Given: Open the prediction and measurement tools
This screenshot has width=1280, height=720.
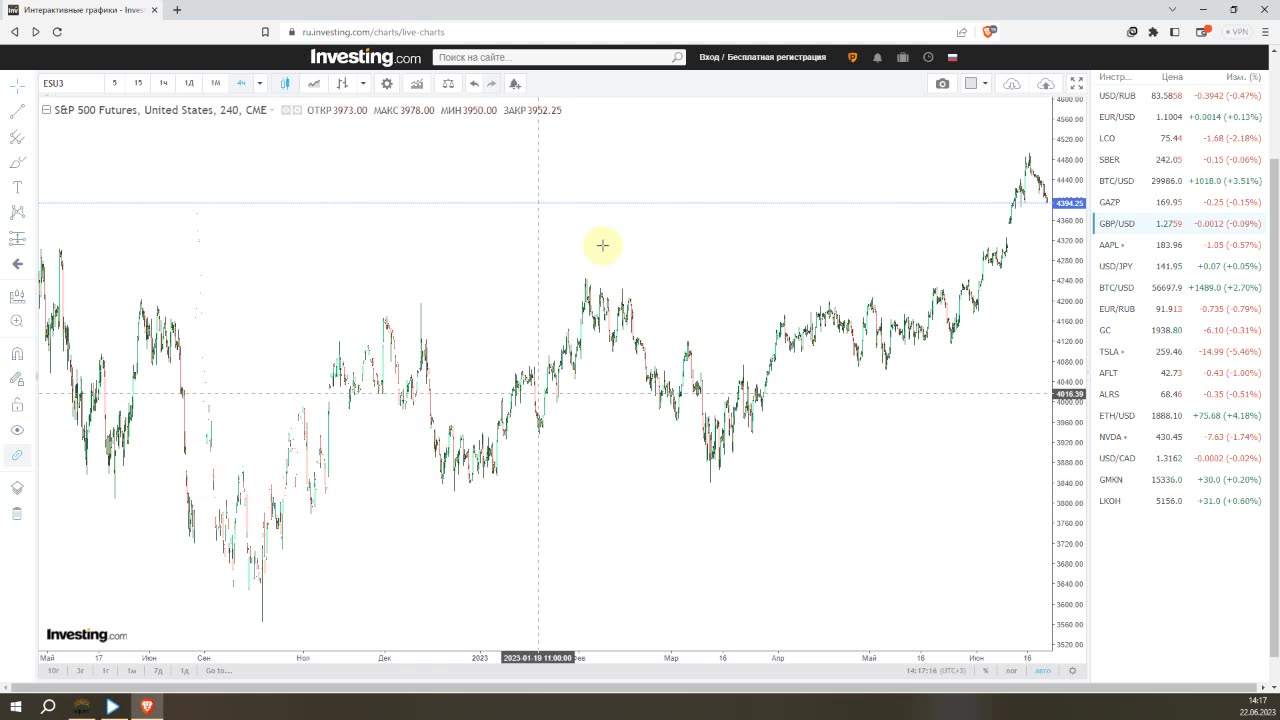Looking at the screenshot, I should point(17,238).
